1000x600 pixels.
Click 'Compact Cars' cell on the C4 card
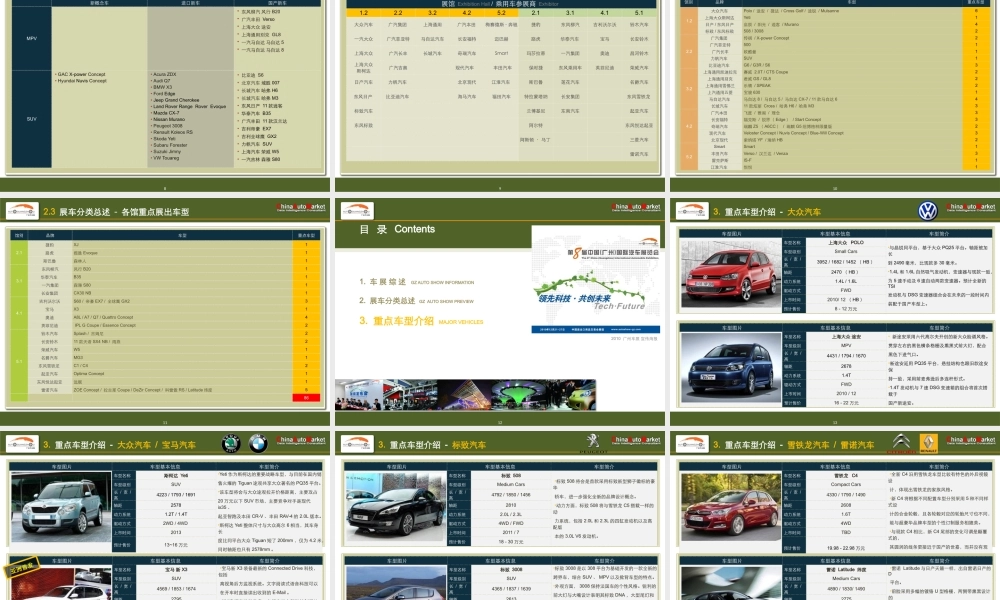(x=846, y=485)
